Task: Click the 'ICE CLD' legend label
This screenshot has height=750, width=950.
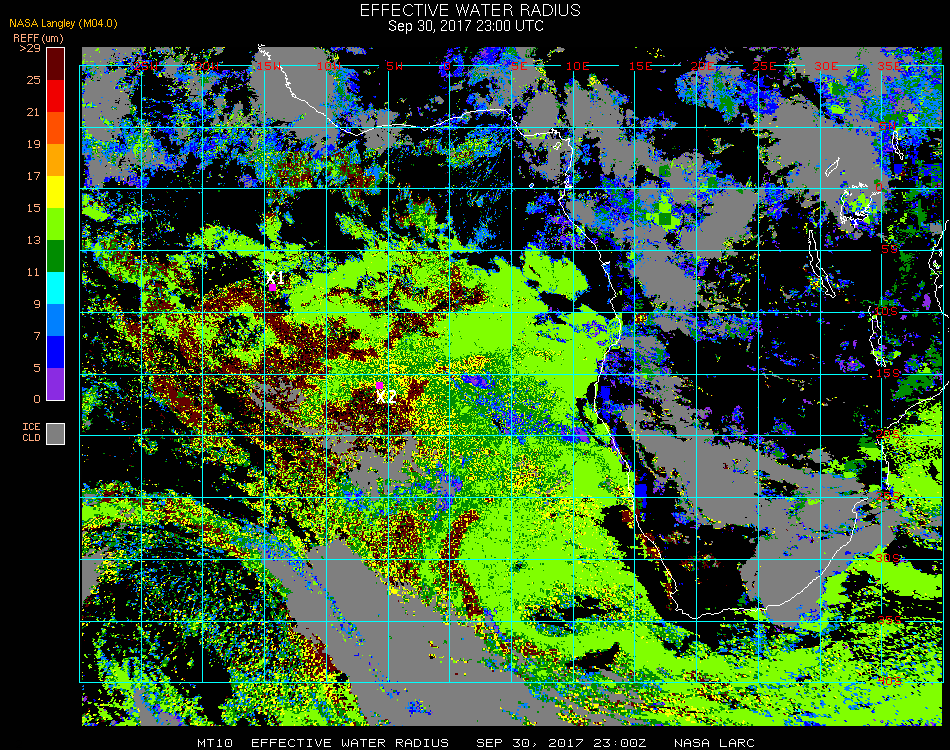Action: click(32, 433)
